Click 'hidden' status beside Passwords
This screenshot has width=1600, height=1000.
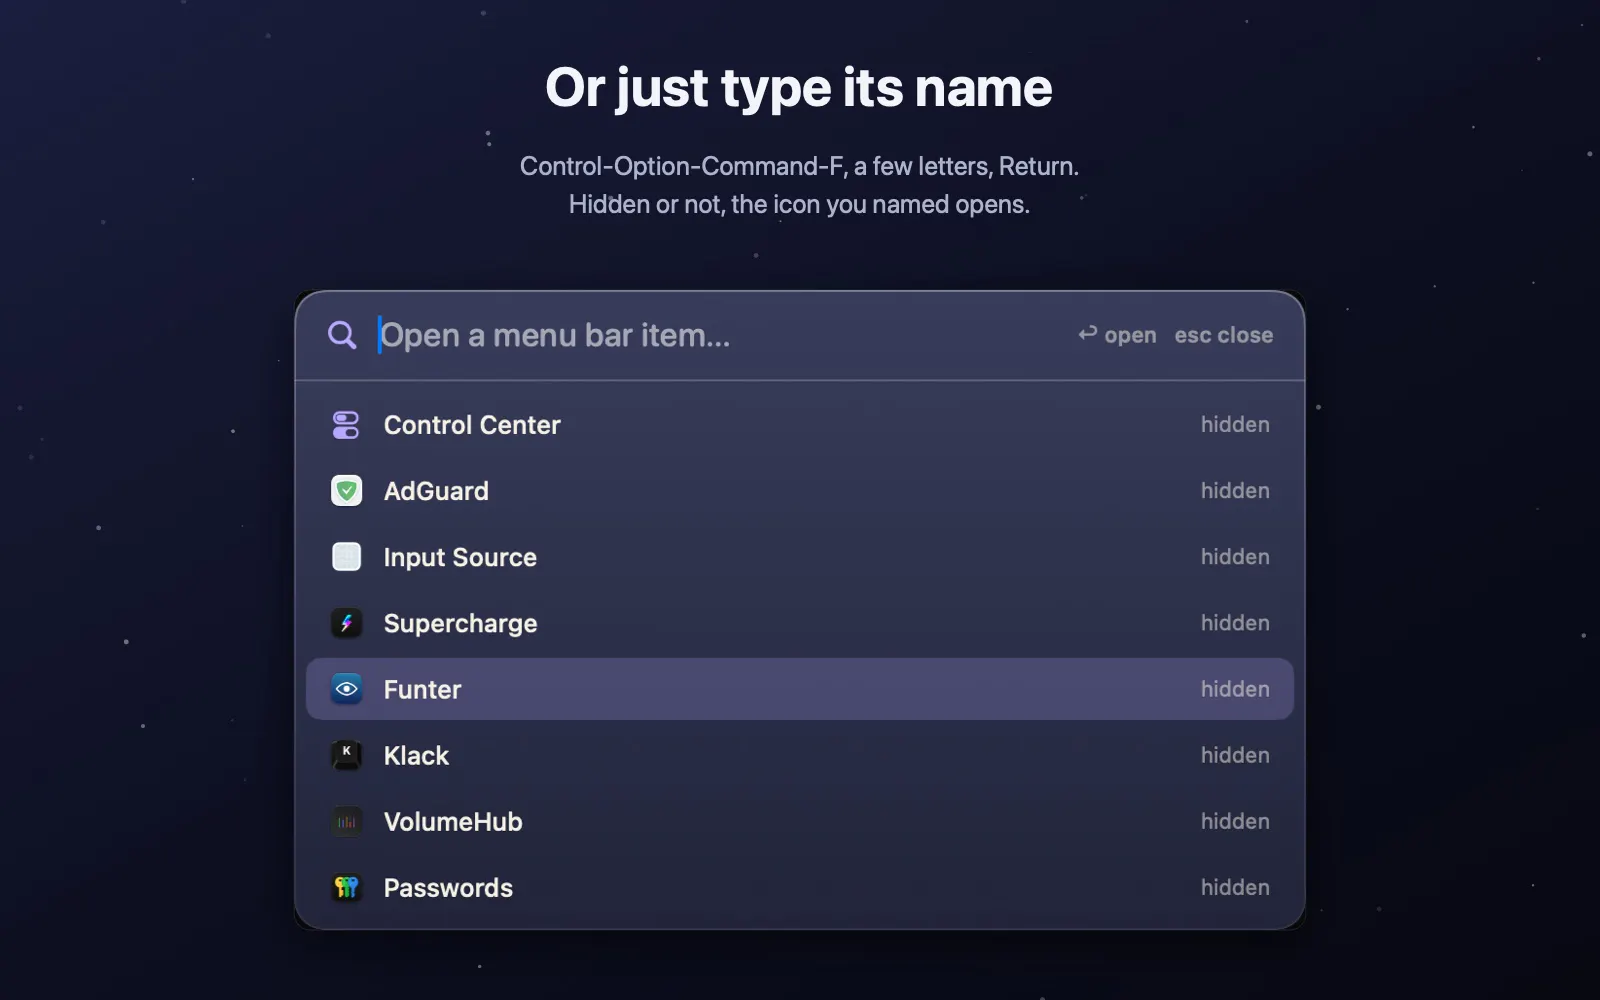pos(1235,886)
